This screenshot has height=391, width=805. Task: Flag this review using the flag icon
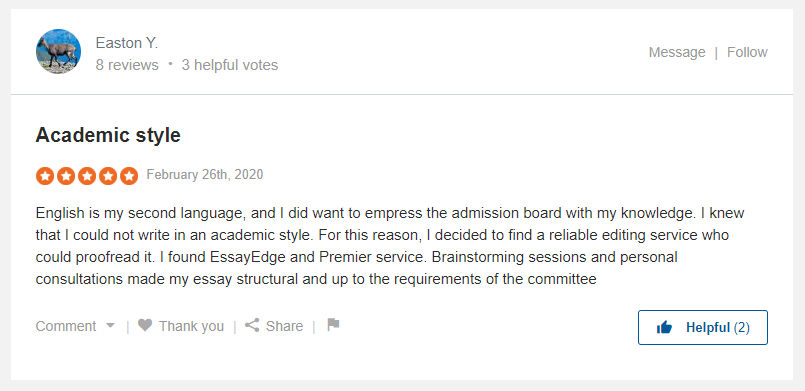pyautogui.click(x=333, y=324)
